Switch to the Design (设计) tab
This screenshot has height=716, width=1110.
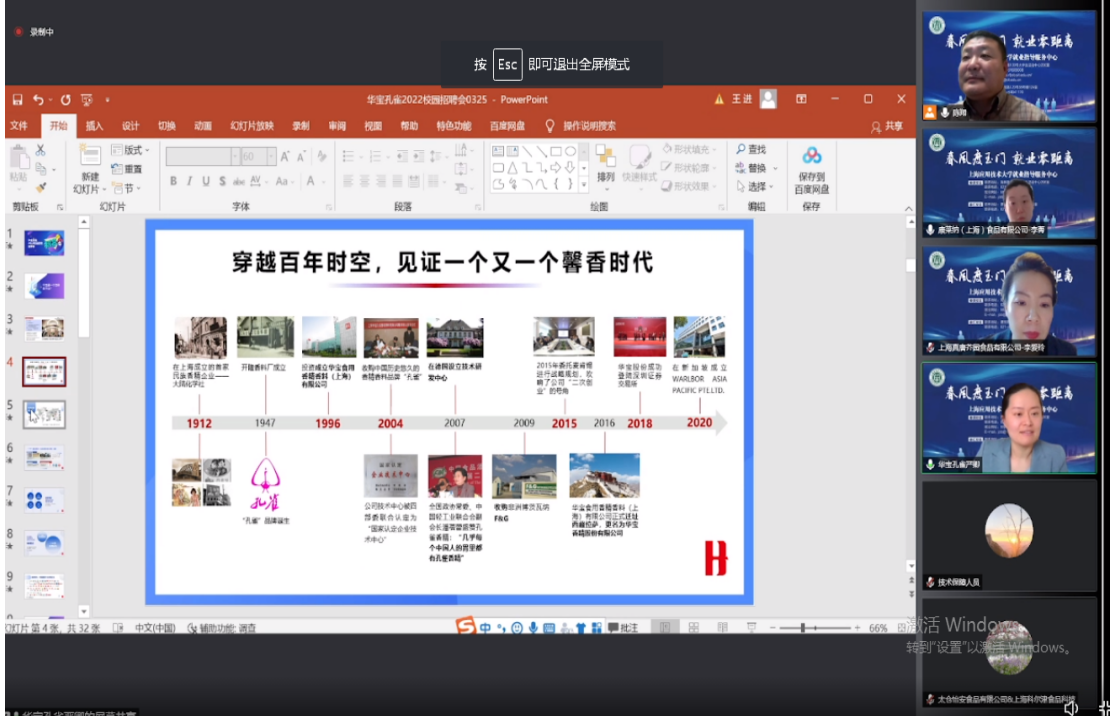point(130,126)
